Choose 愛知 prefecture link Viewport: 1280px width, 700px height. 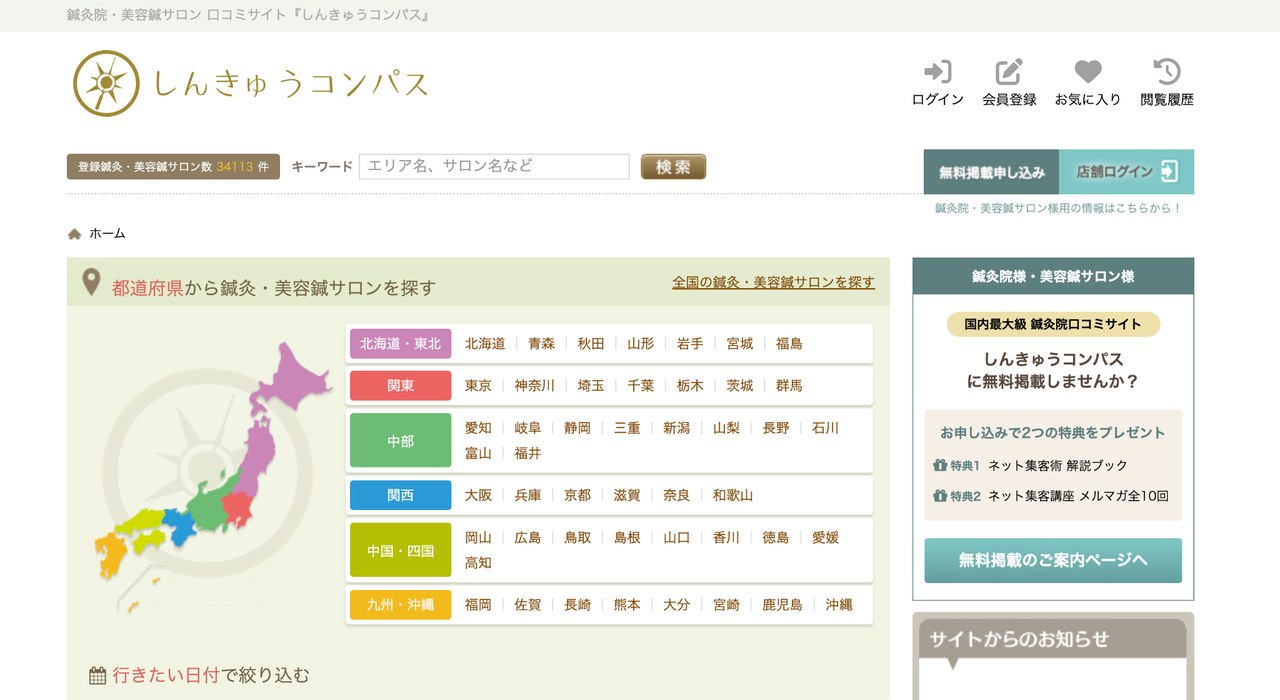[479, 427]
